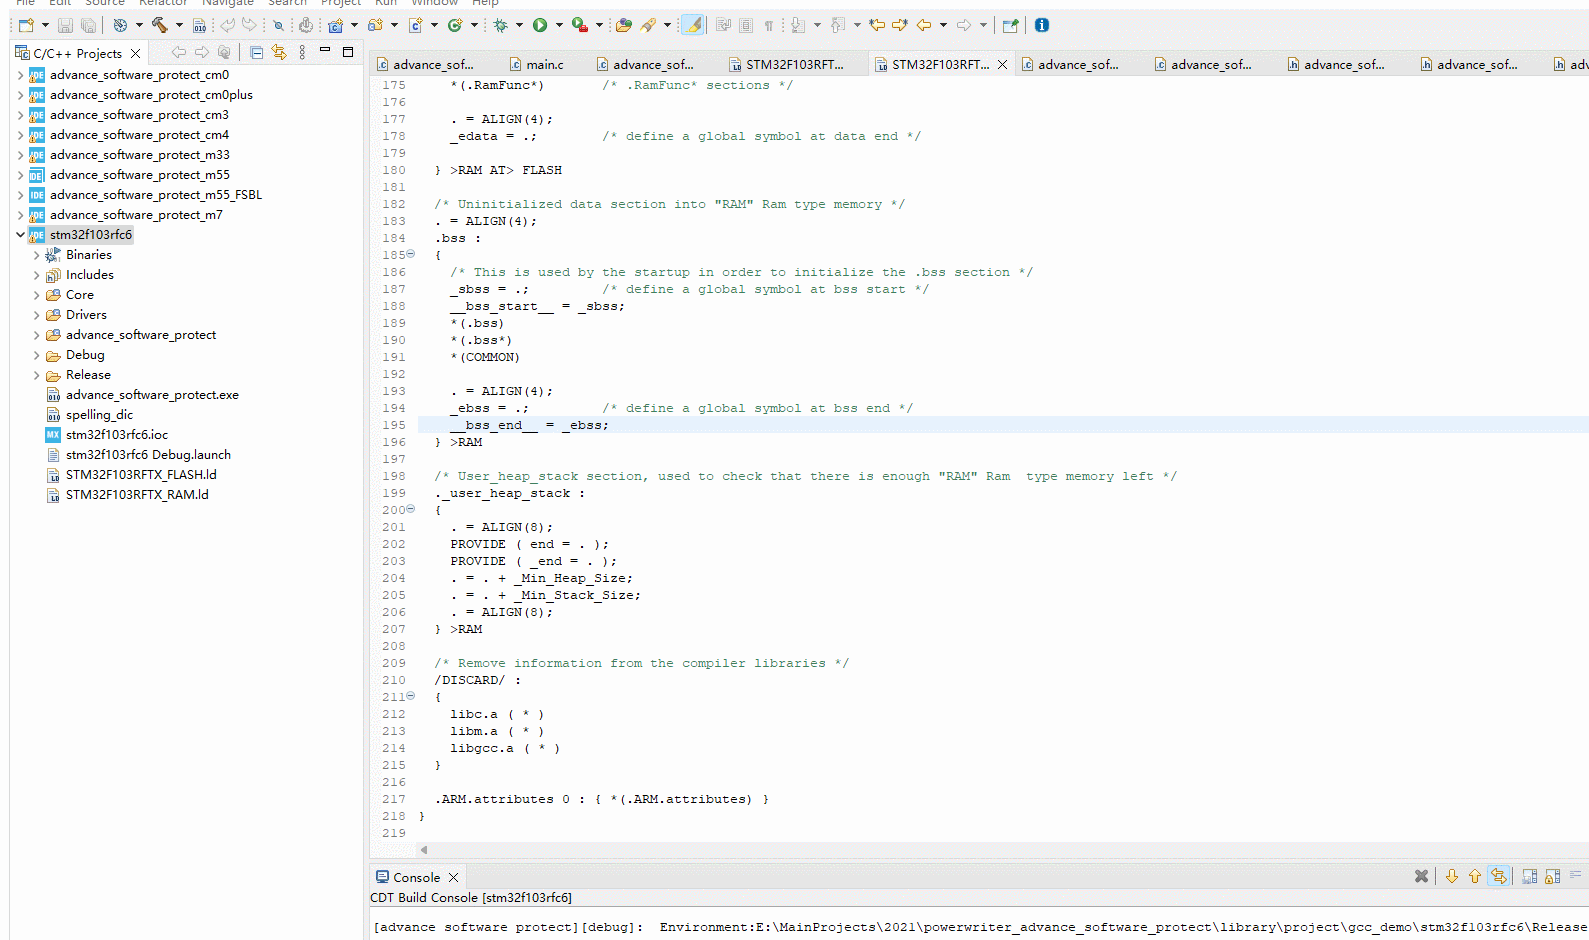The width and height of the screenshot is (1589, 940).
Task: Click the editor horizontal scrollbar left arrow
Action: (x=424, y=849)
